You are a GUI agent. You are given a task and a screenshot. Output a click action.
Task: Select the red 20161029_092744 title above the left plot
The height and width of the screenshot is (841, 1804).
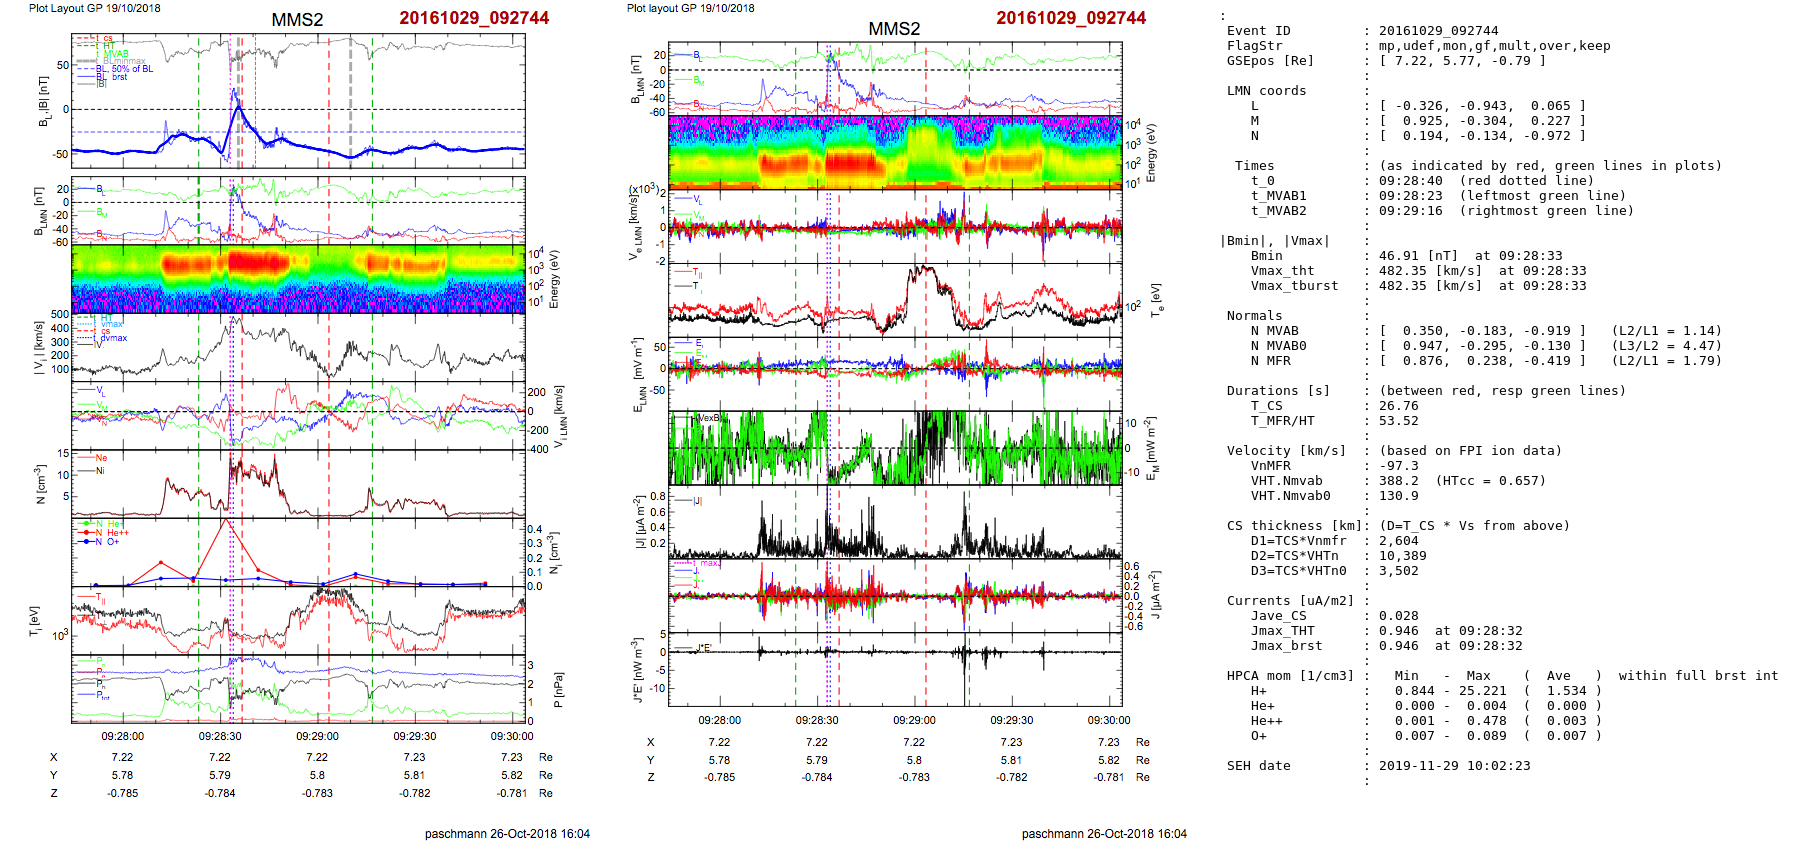click(x=474, y=18)
